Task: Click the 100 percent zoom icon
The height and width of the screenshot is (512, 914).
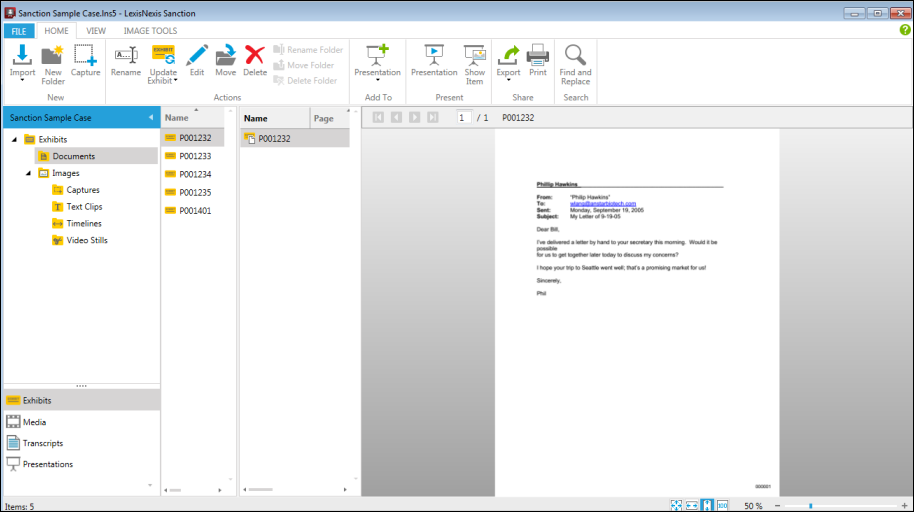Action: pyautogui.click(x=723, y=506)
